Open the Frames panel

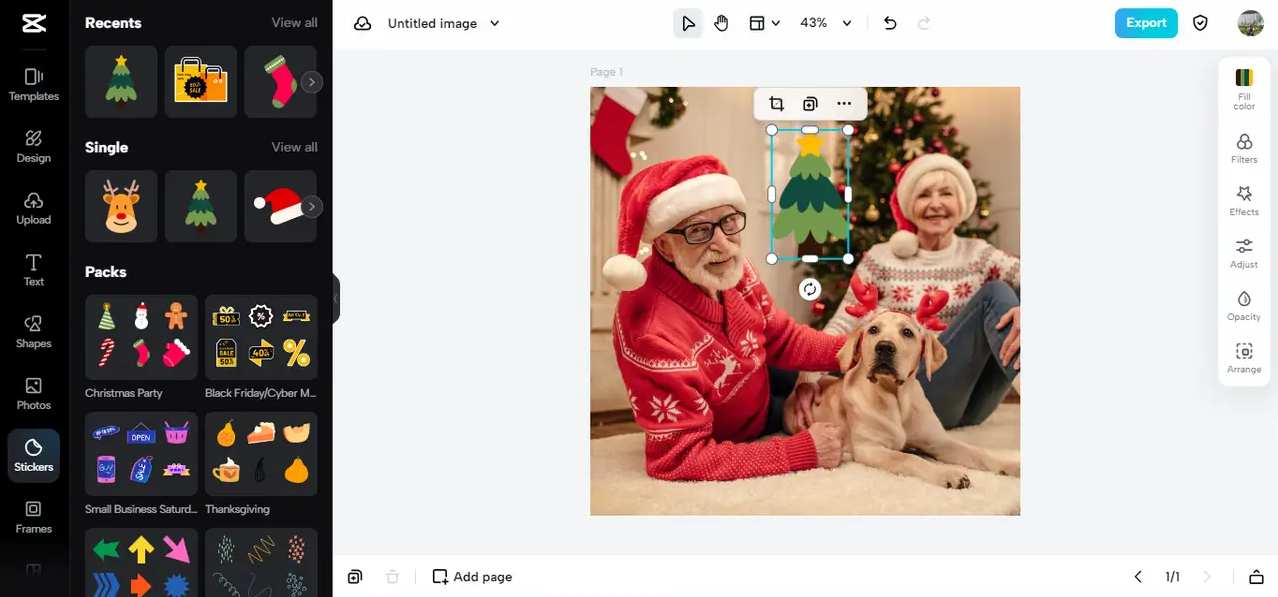click(34, 518)
